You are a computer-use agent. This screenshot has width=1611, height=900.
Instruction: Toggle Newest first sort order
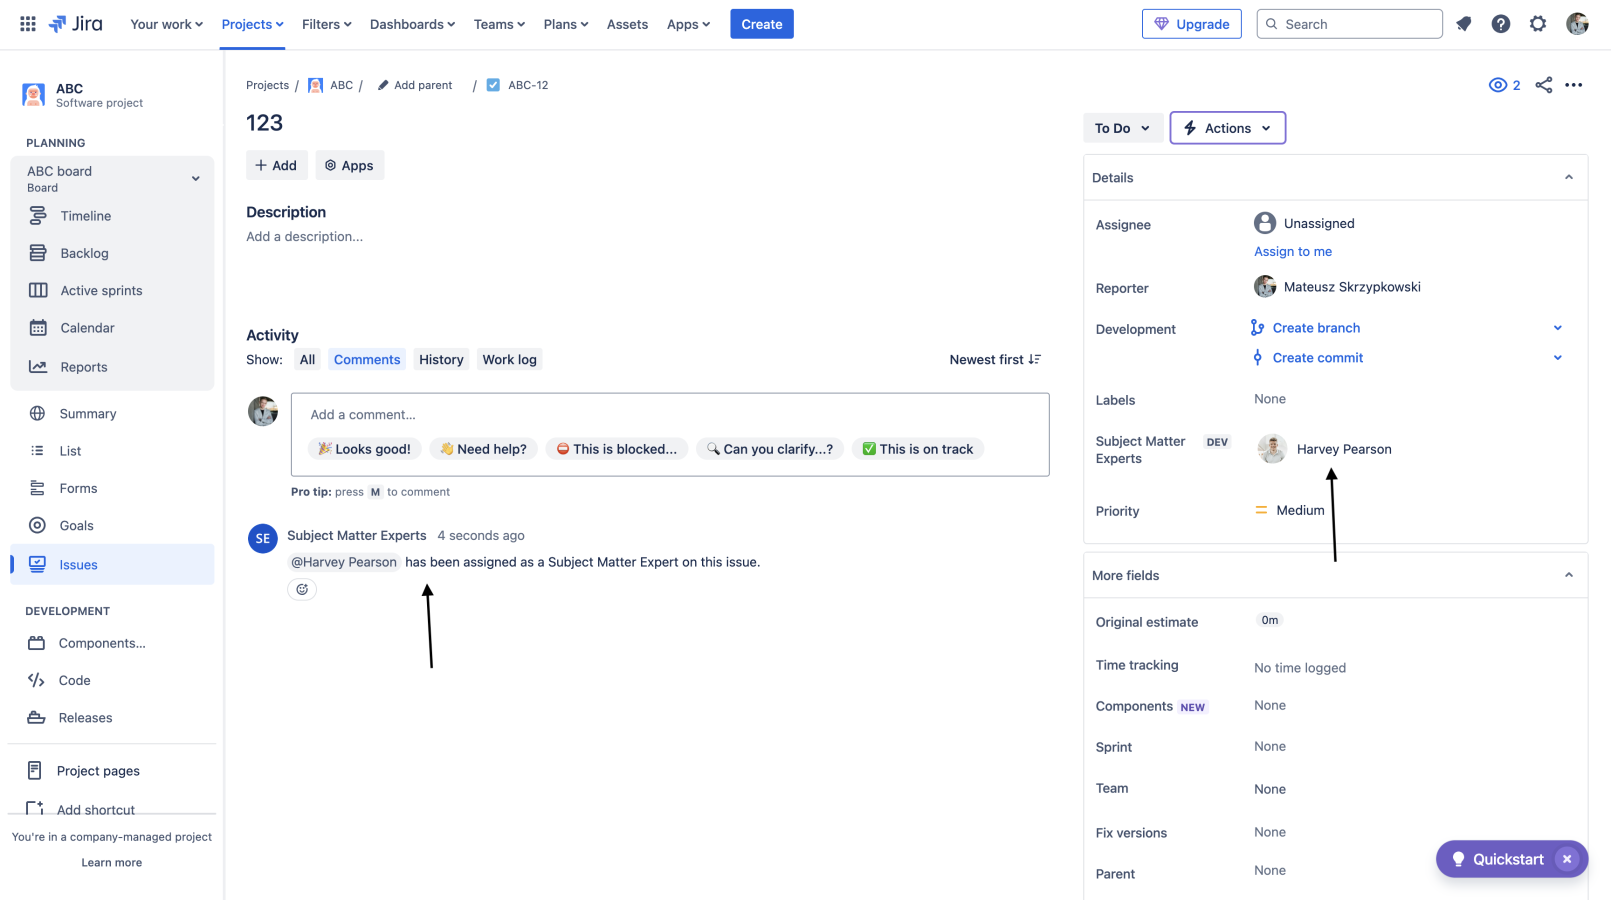(995, 360)
